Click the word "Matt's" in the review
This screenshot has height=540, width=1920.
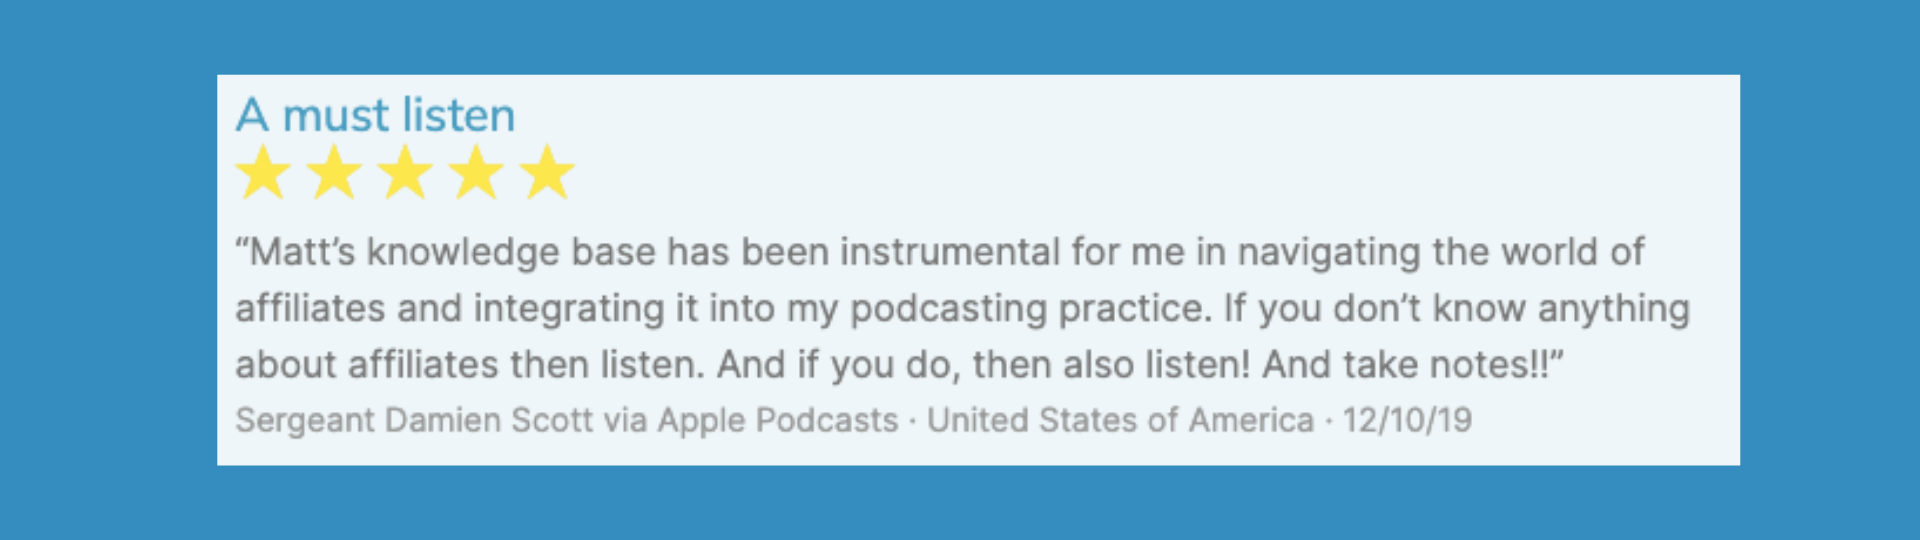pyautogui.click(x=298, y=252)
